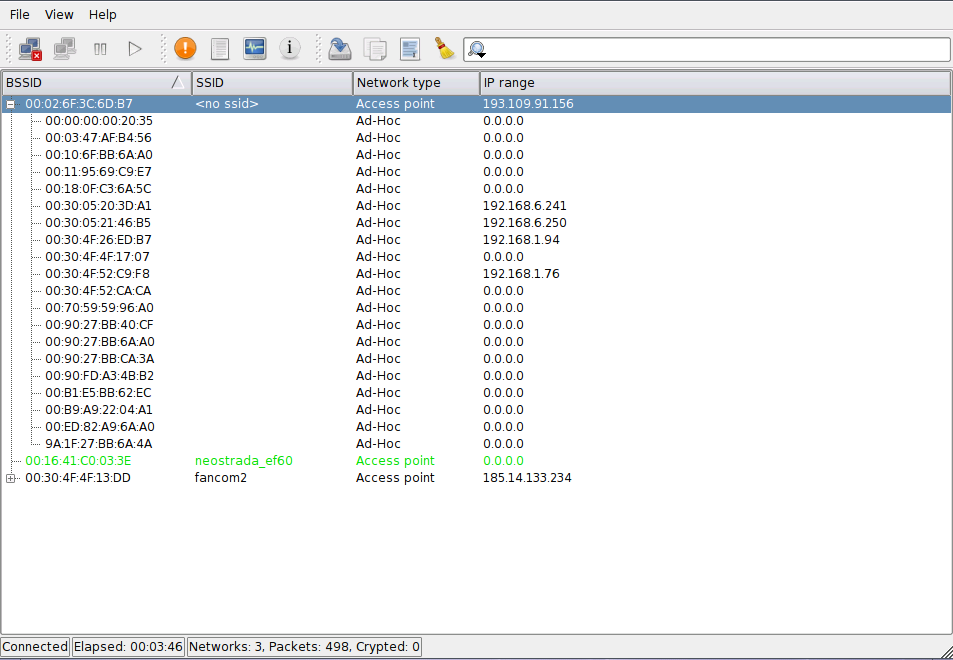Select the fancom2 SSID entry

tap(221, 478)
